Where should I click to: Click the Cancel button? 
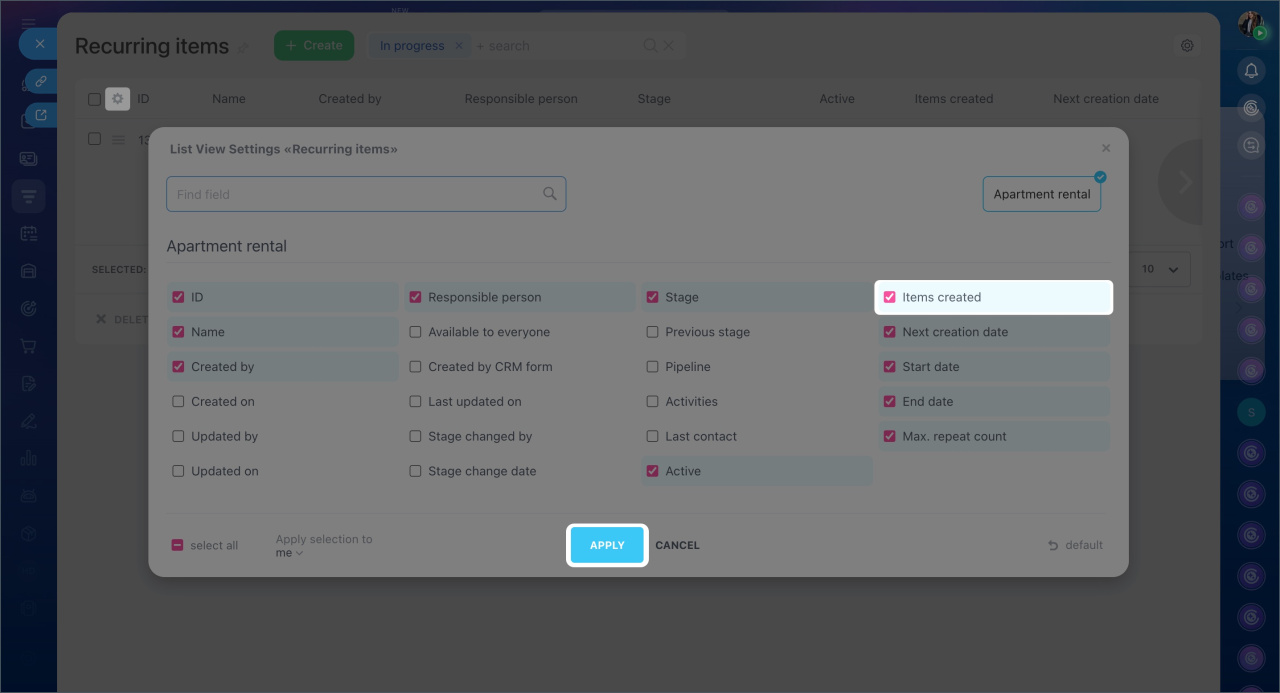click(677, 545)
